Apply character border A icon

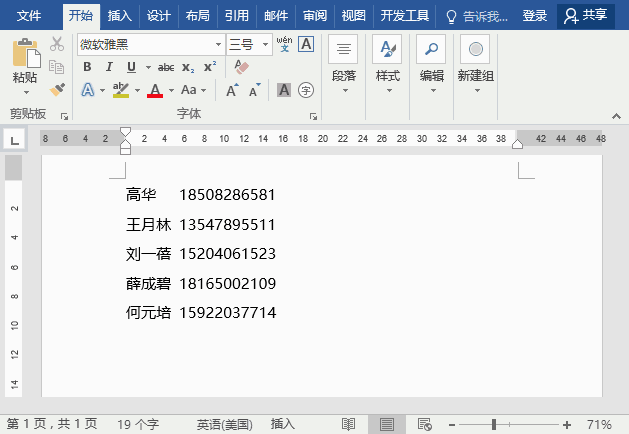306,44
